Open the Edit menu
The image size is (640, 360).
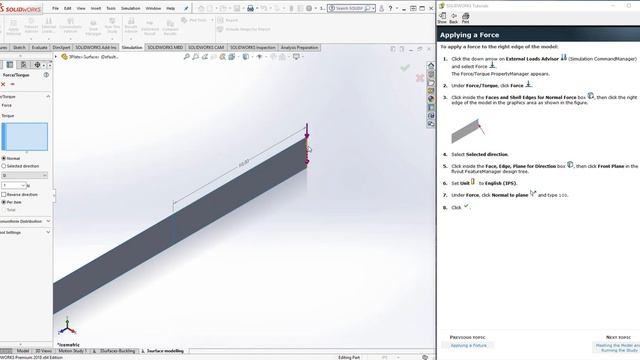pyautogui.click(x=68, y=8)
